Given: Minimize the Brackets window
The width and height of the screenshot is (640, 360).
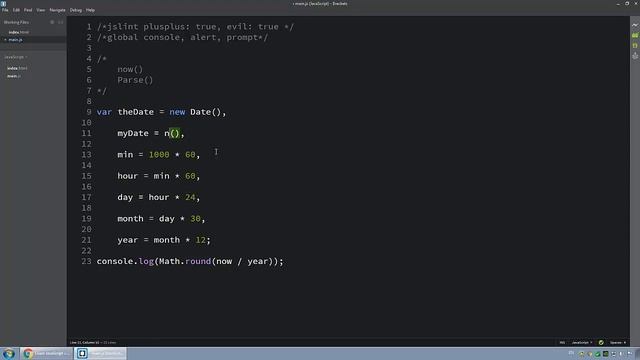Looking at the screenshot, I should (618, 3).
